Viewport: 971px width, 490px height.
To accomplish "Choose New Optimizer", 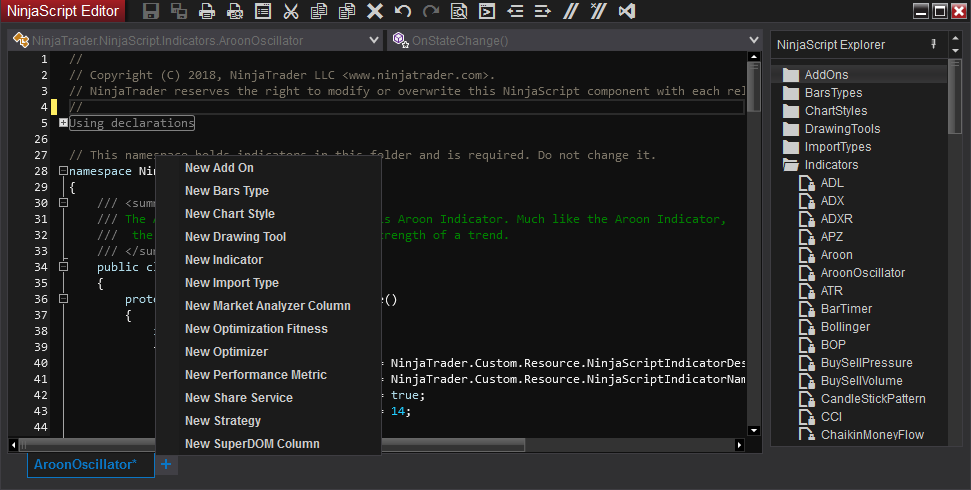I will [268, 351].
